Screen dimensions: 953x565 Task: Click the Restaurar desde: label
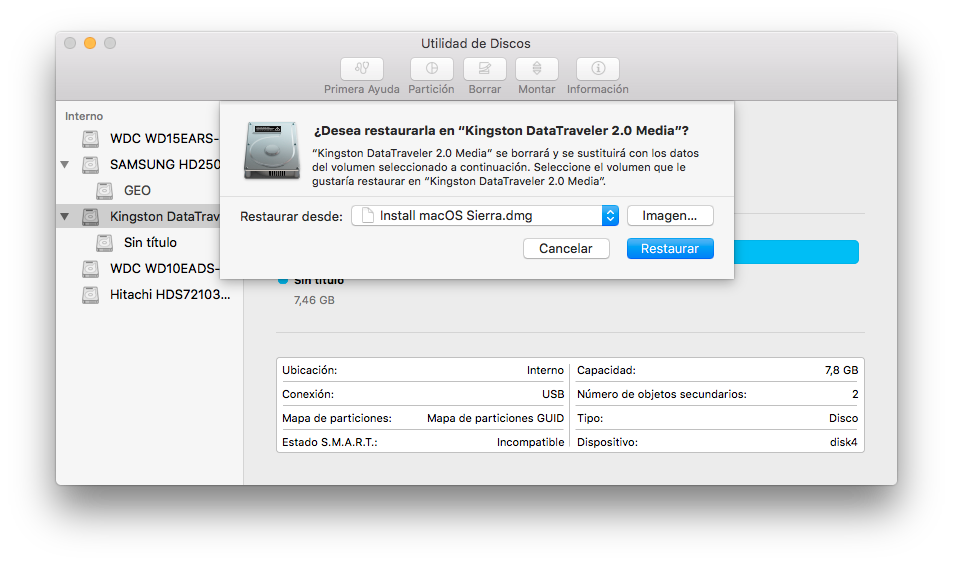pos(291,217)
